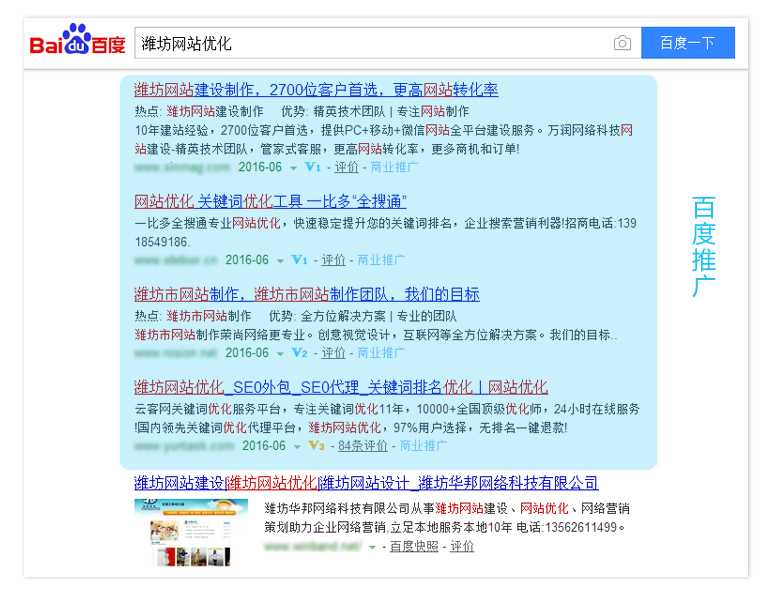772x595 pixels.
Task: Click 商业推广 under SEO外包 result
Action: [423, 446]
